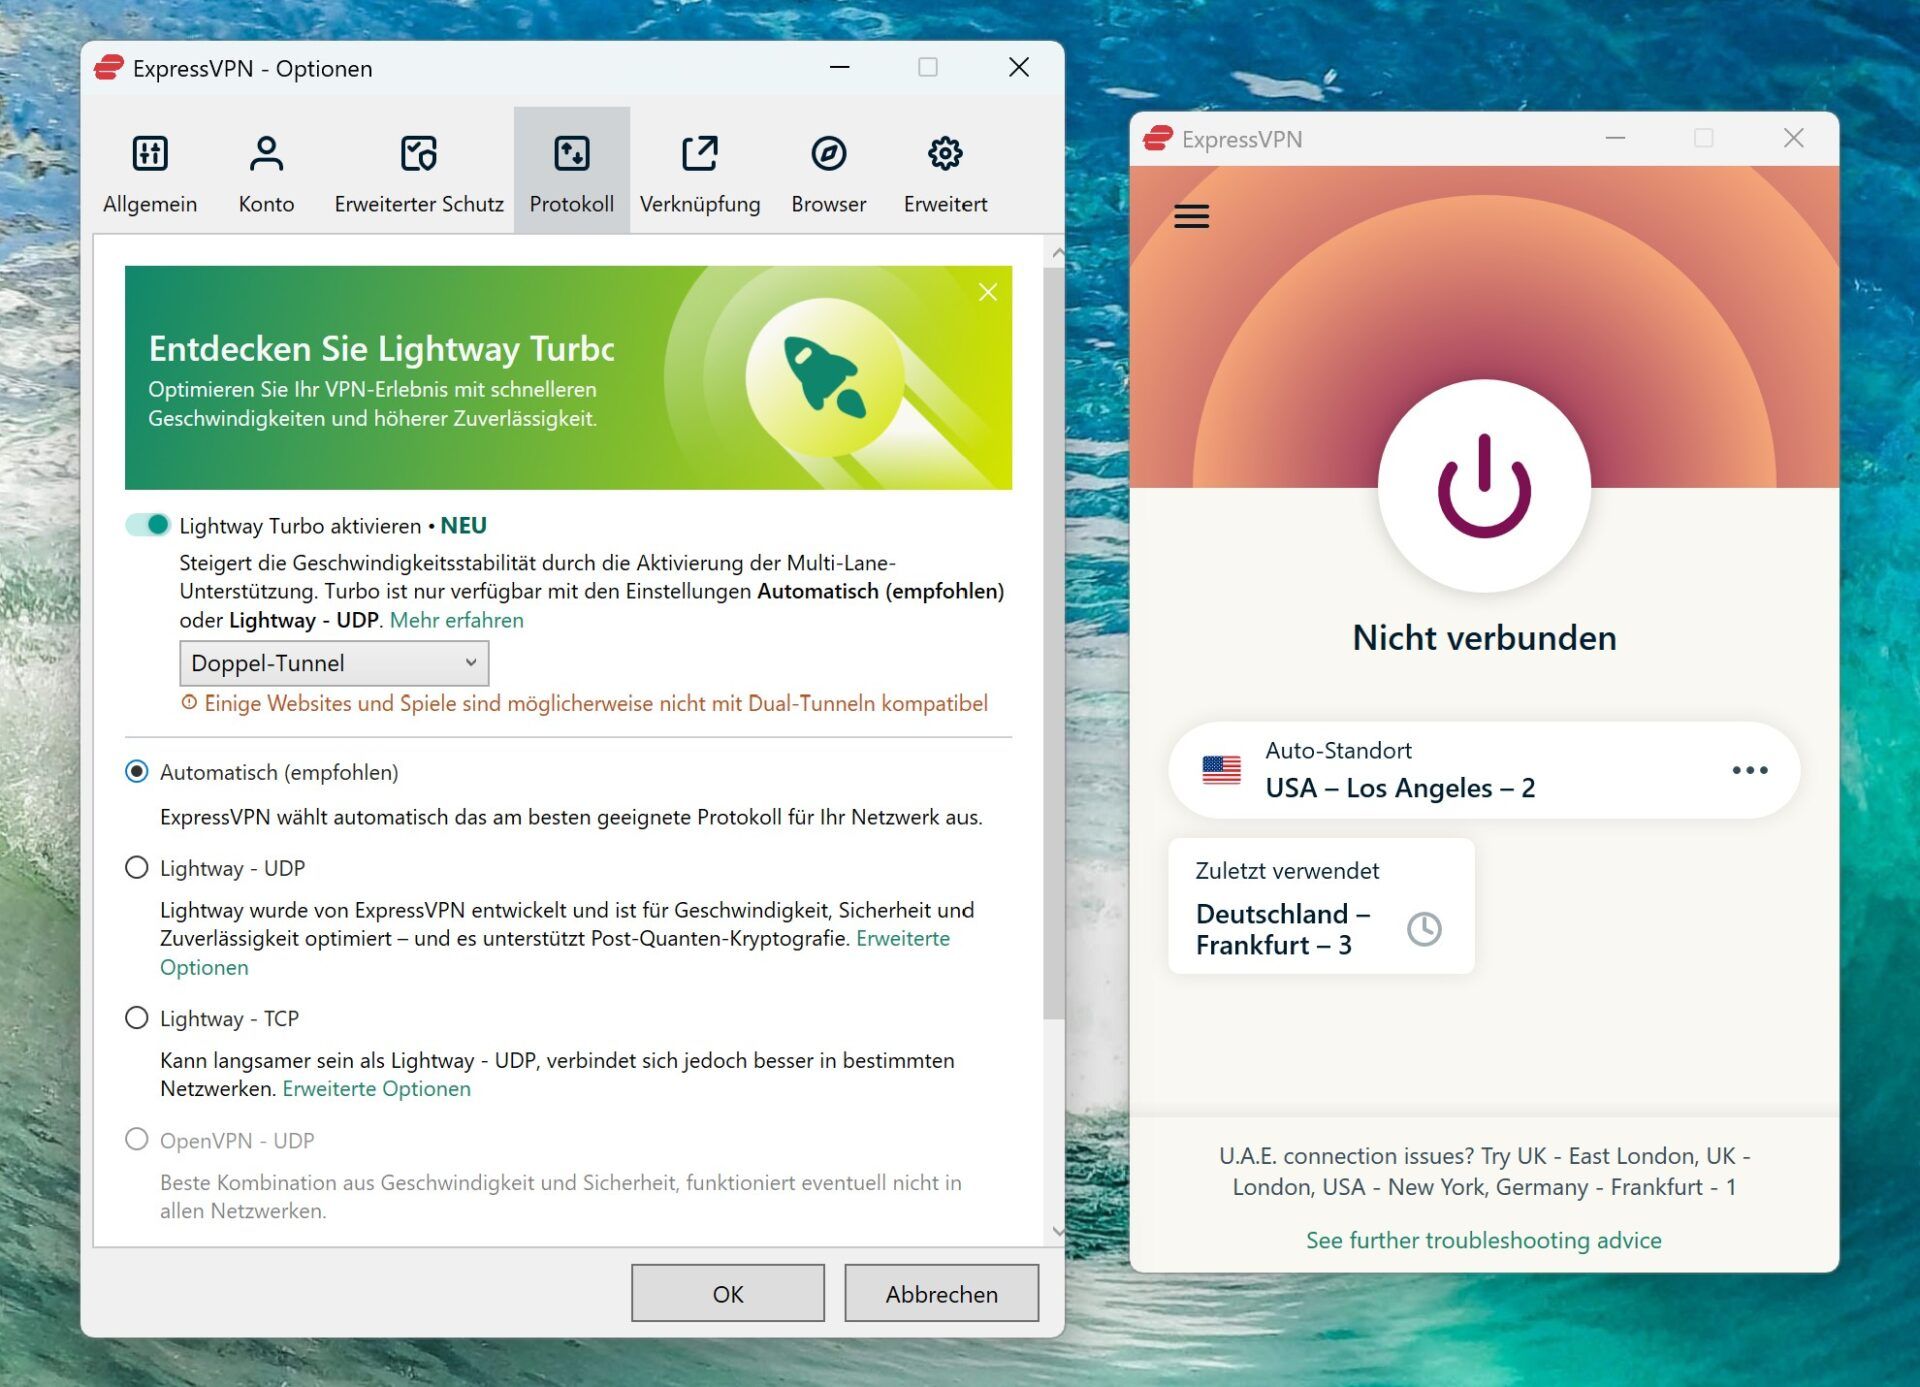Click the options panel scroll down arrow

[x=1056, y=1232]
